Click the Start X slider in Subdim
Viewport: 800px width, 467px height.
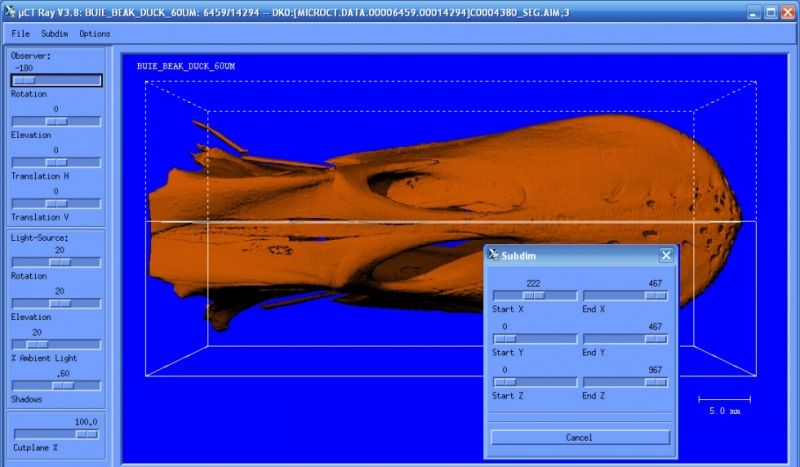[535, 296]
